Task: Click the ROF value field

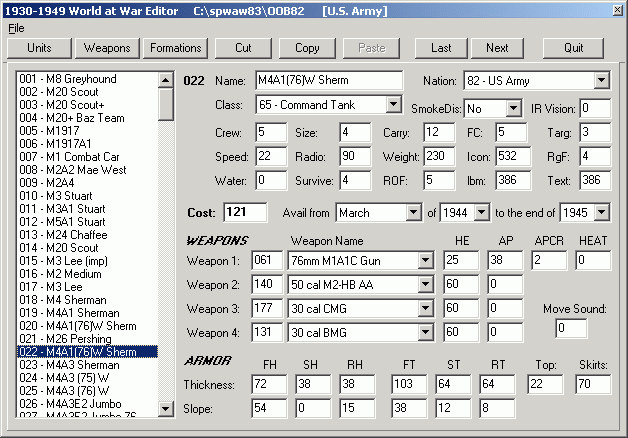Action: [439, 181]
